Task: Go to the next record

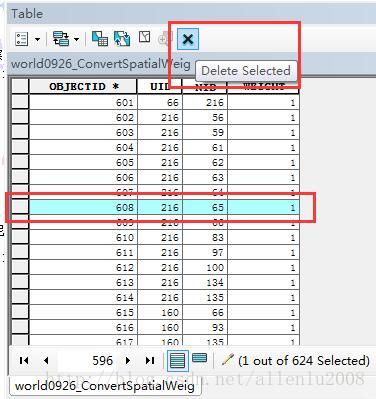Action: coord(128,360)
